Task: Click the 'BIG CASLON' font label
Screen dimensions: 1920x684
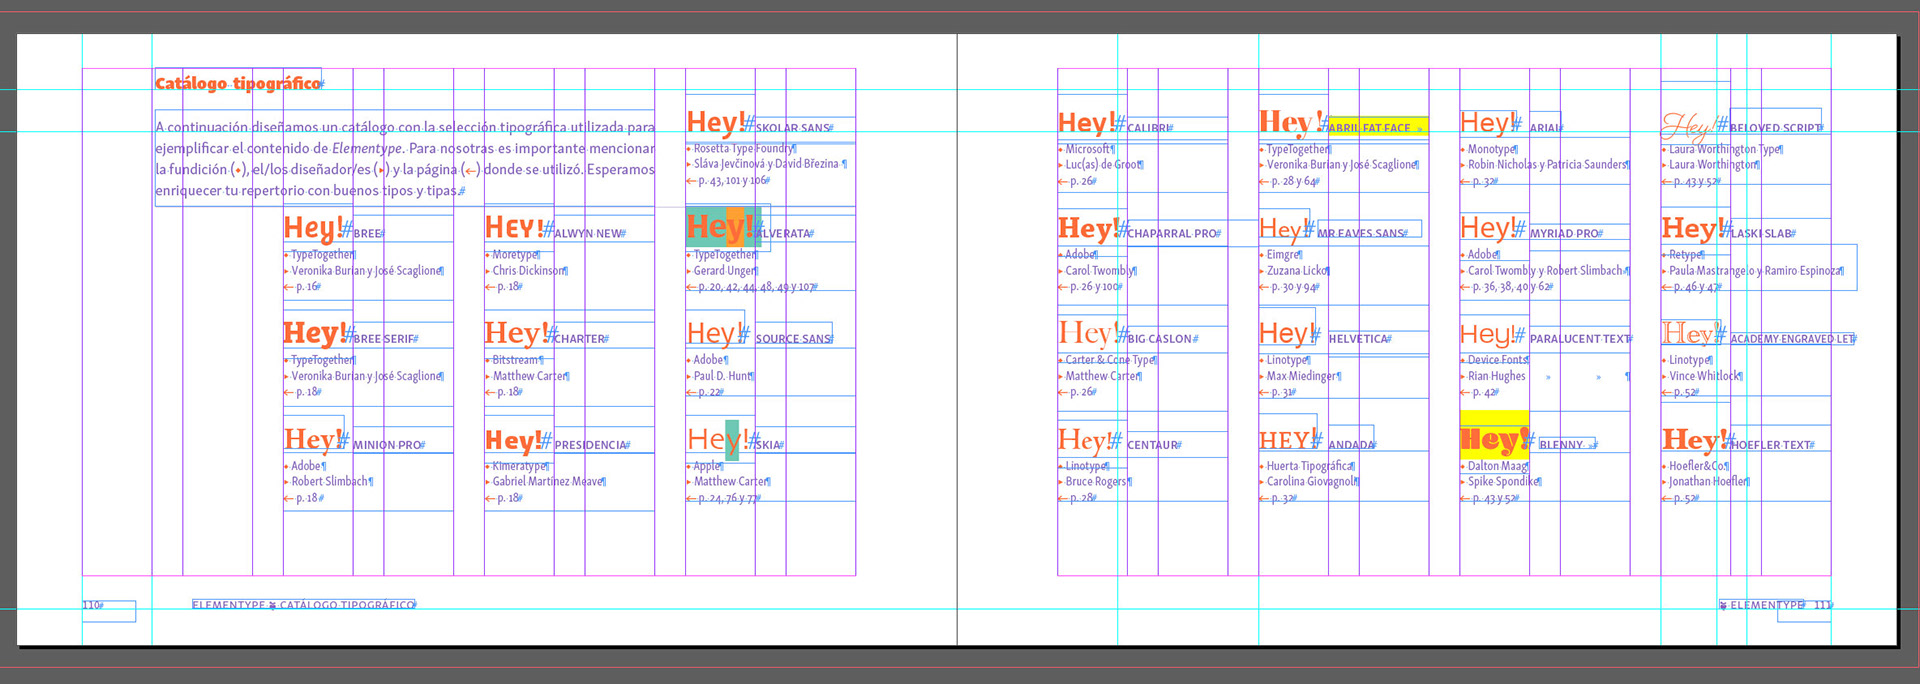Action: 1161,339
